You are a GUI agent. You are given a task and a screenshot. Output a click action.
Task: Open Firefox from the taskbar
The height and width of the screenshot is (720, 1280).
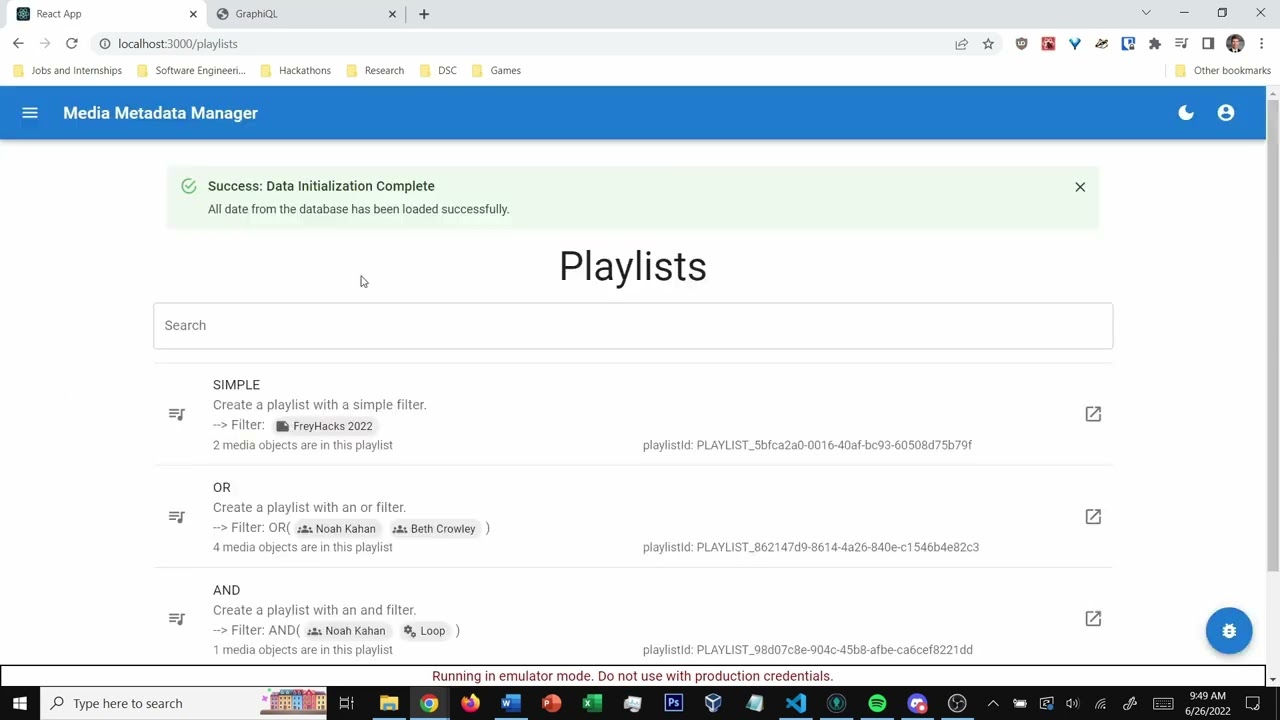point(470,703)
